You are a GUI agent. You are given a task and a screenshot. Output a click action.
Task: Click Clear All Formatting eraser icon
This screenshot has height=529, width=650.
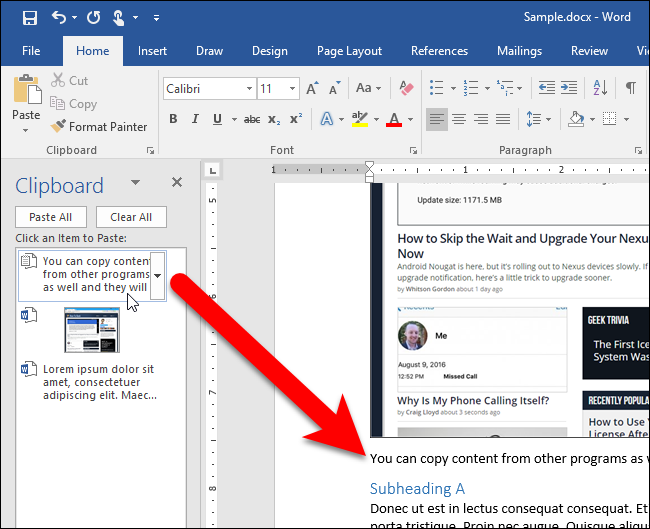(406, 88)
